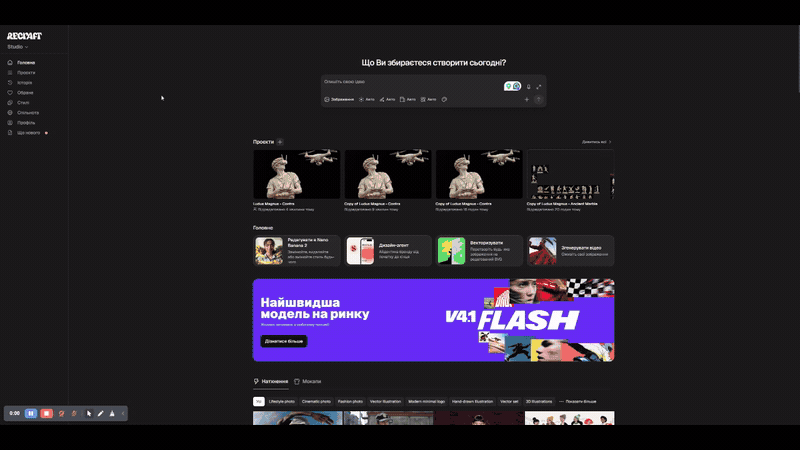Stop the screen recording with red button
Viewport: 800px width, 450px height.
pos(46,413)
